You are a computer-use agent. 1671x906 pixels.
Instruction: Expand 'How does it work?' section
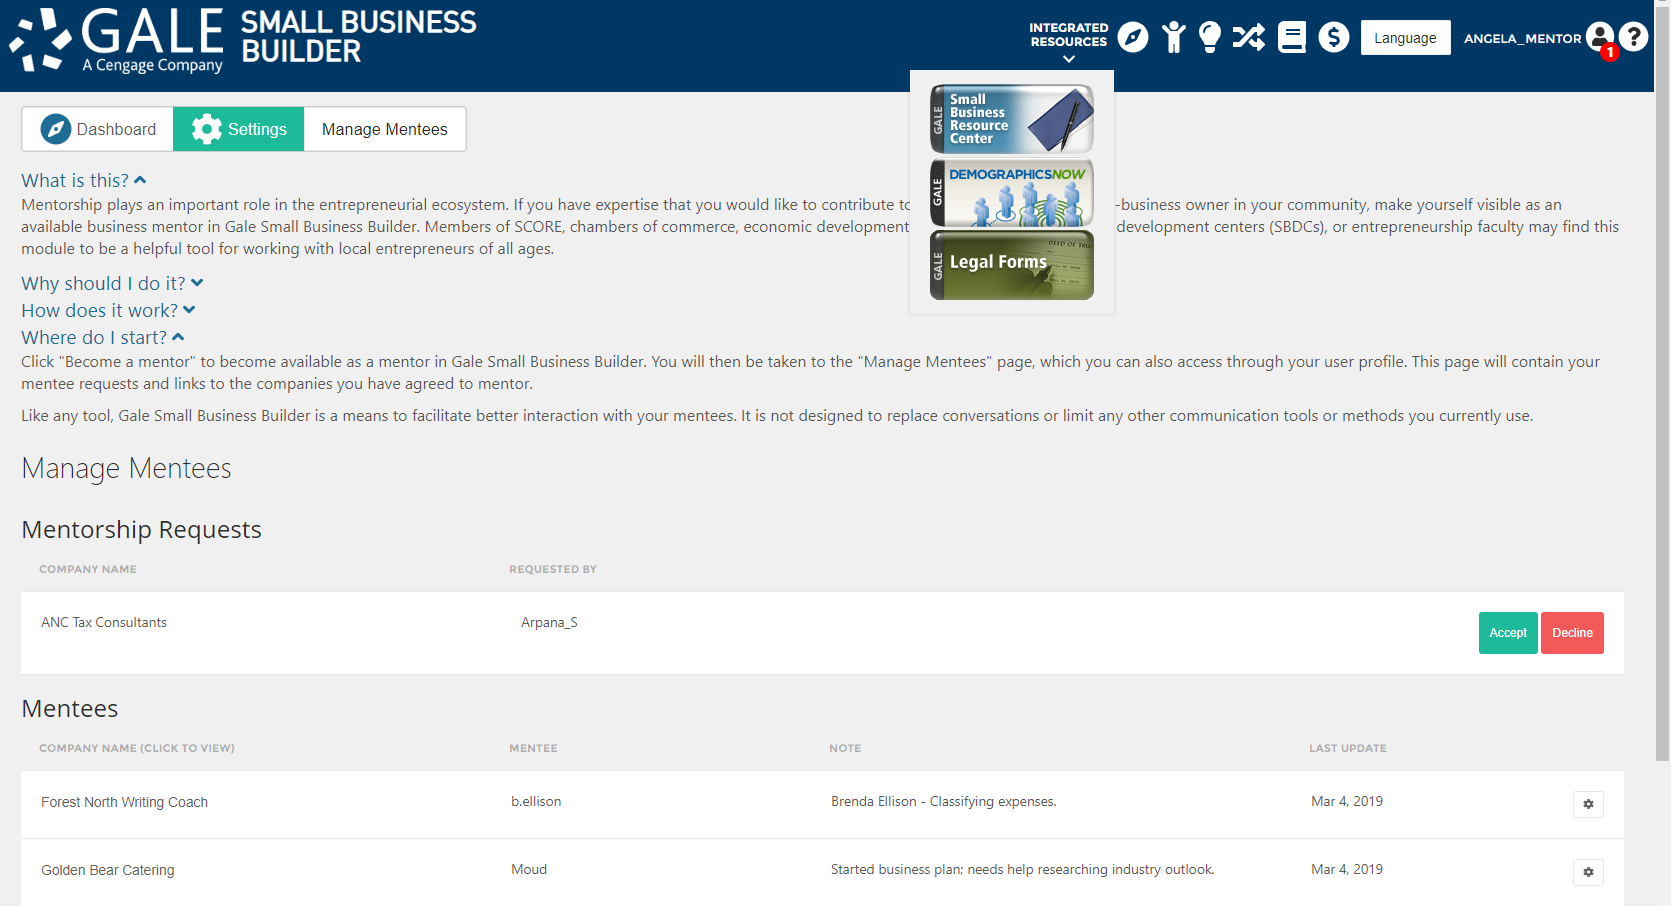tap(108, 310)
